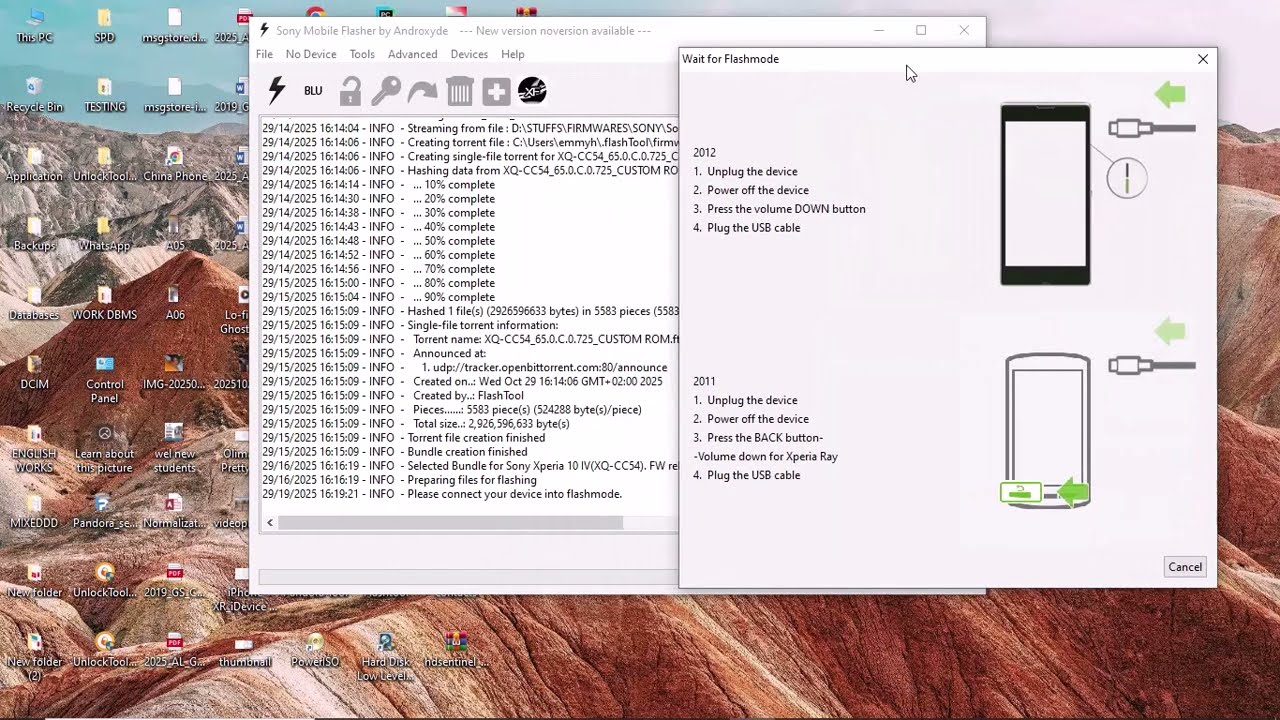This screenshot has width=1280, height=720.
Task: Click the plus bundle creation icon
Action: 496,91
